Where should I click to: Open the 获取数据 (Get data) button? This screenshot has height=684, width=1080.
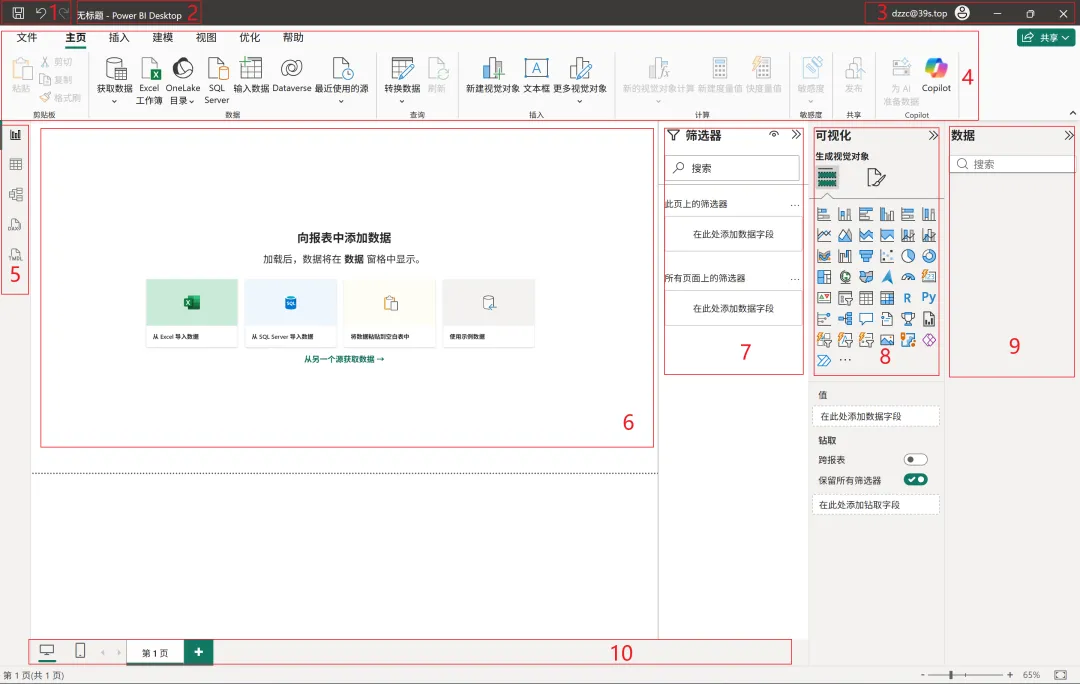114,81
